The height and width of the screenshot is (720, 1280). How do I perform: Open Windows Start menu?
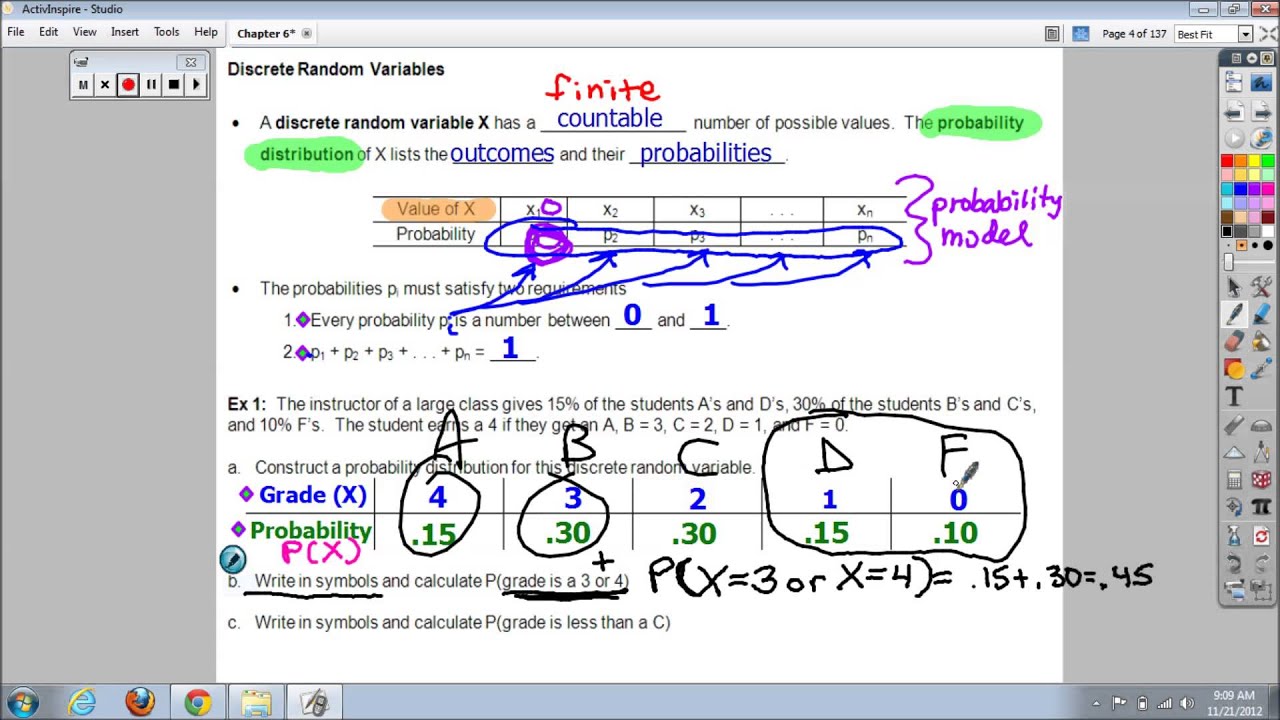coord(22,702)
